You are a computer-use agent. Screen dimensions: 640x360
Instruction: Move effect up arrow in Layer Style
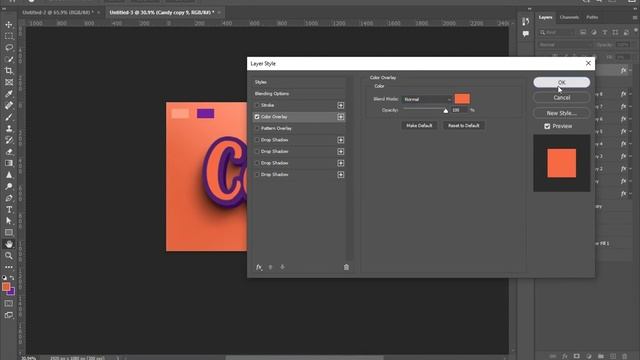[270, 267]
